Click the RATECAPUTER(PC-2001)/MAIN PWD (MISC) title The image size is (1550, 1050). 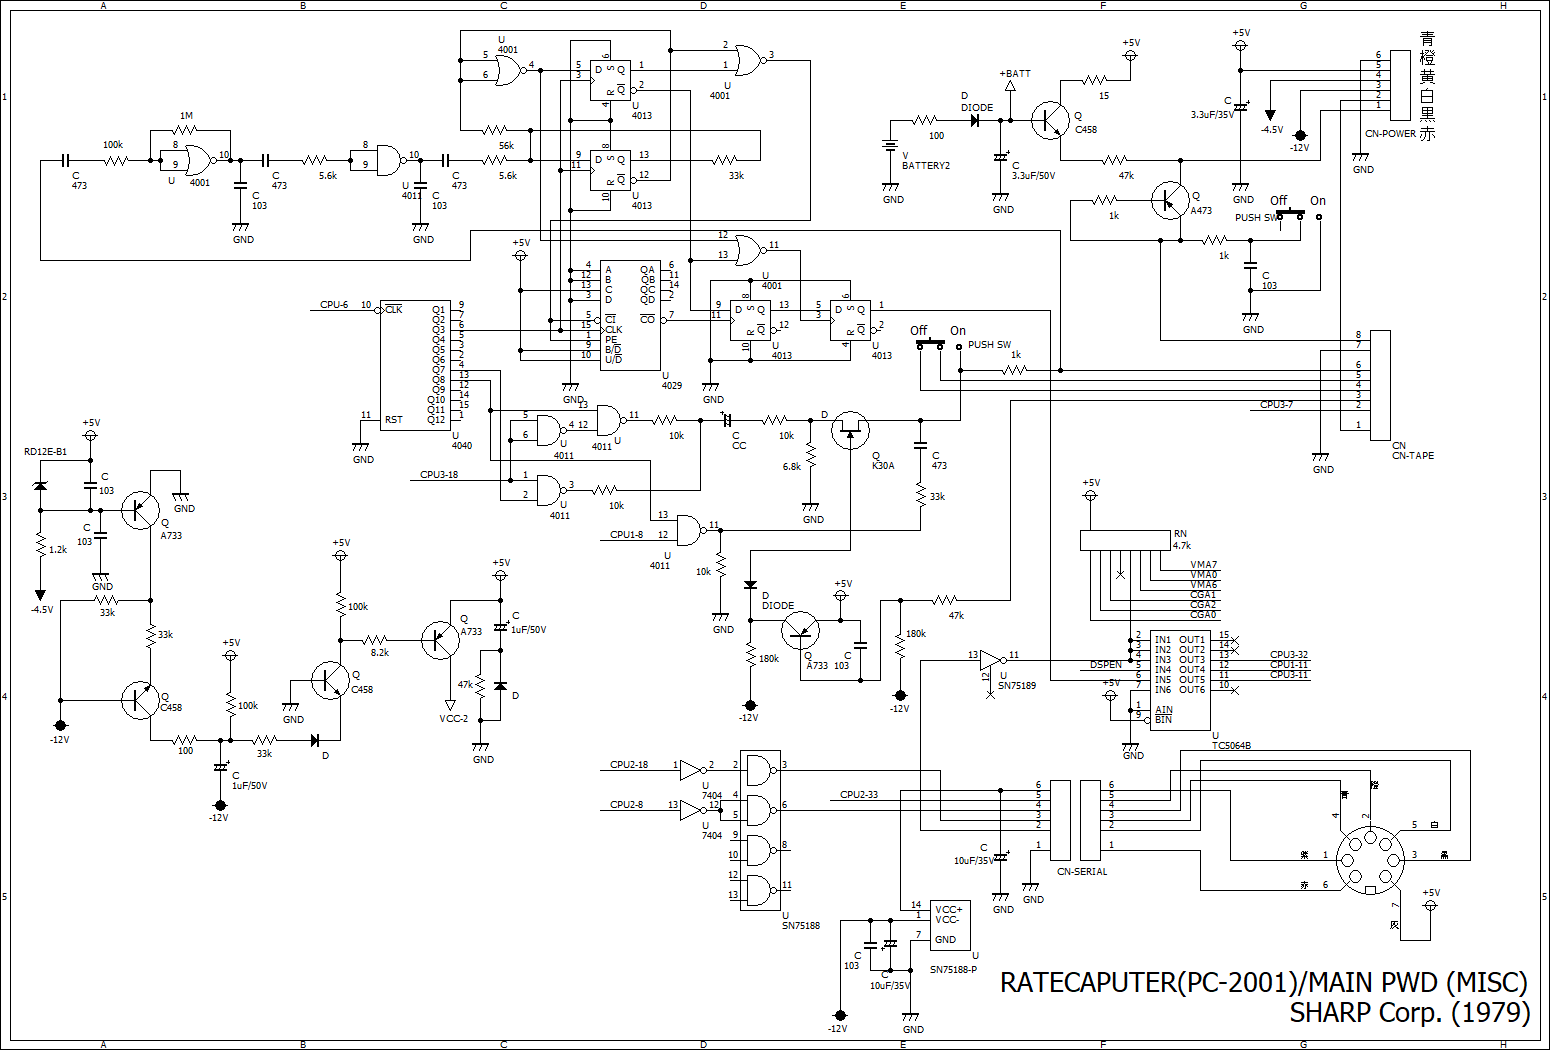[x=1264, y=982]
